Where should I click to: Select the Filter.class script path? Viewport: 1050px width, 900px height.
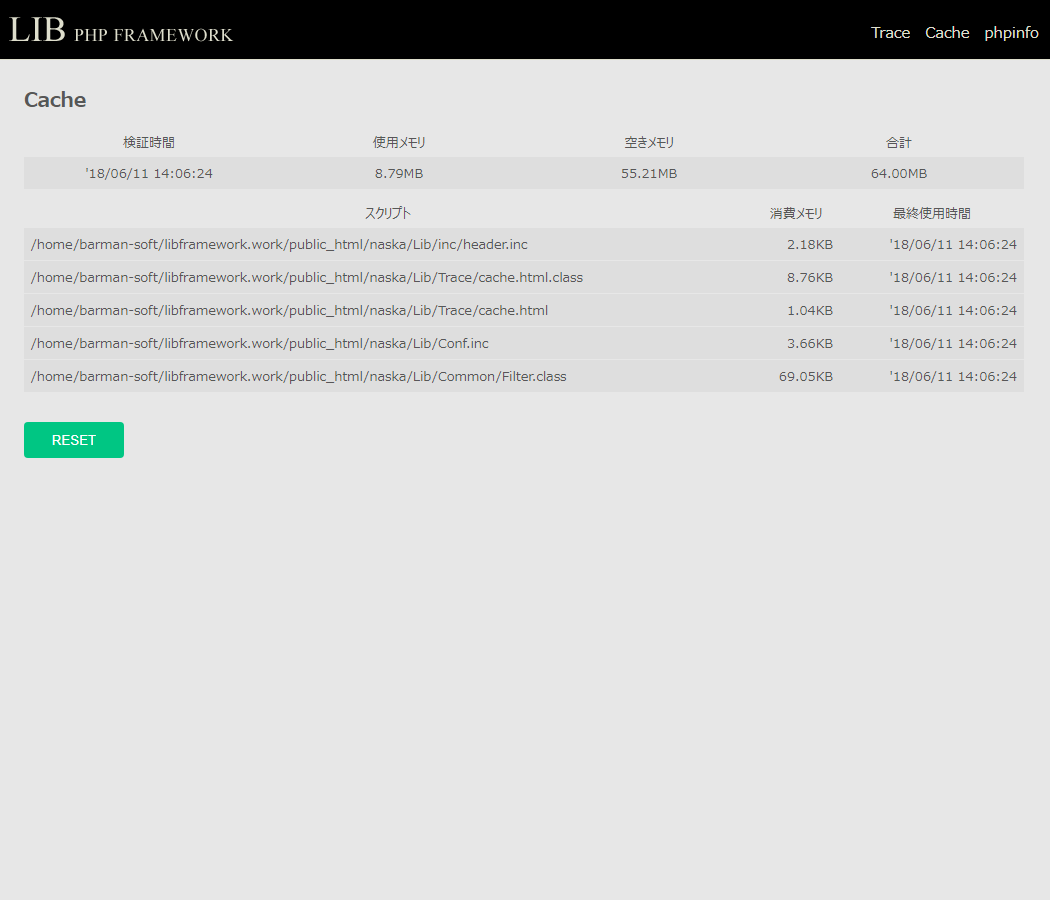tap(298, 377)
